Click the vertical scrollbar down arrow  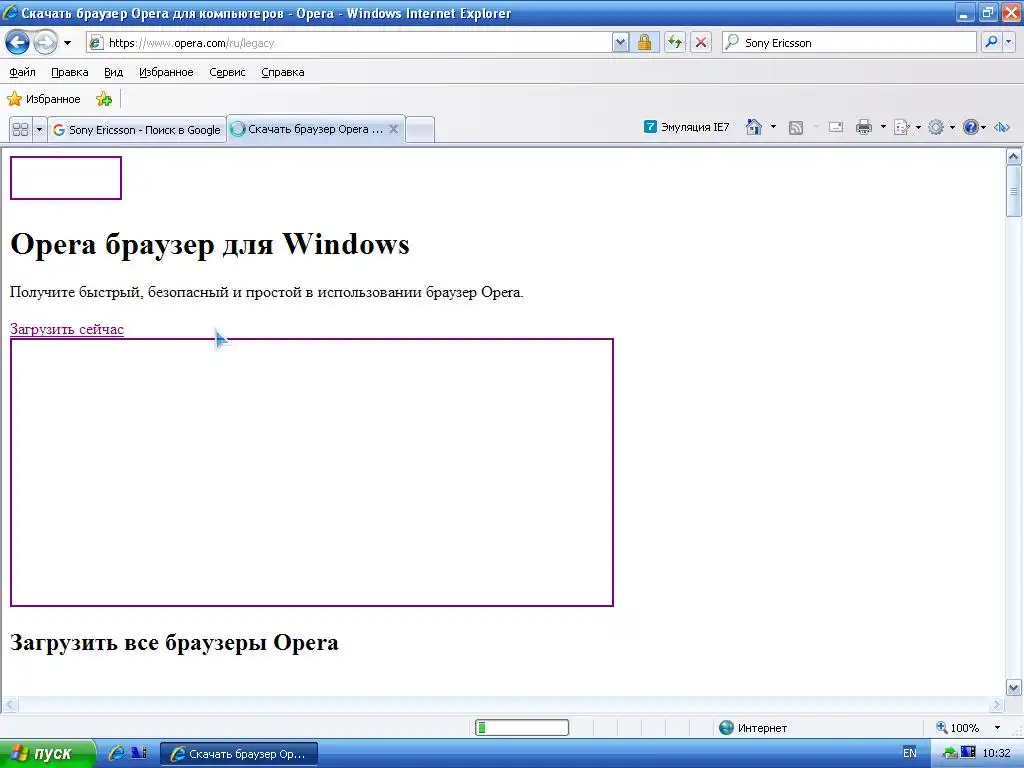coord(1014,688)
